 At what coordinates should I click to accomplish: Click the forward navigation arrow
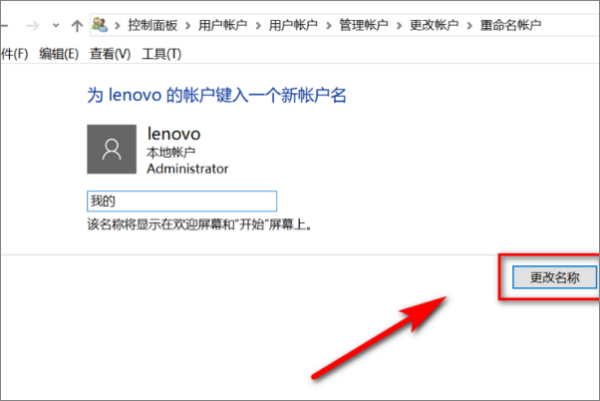tap(33, 26)
